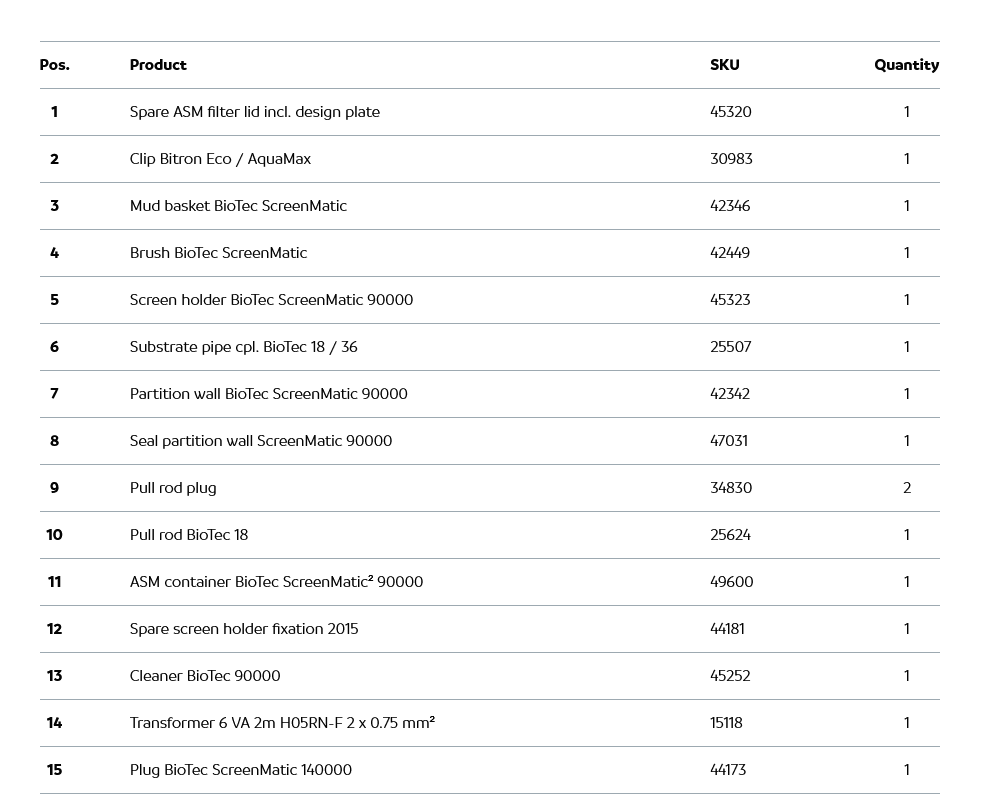The width and height of the screenshot is (984, 804).
Task: Click Brush BioTec ScreenMatic product name
Action: (218, 253)
